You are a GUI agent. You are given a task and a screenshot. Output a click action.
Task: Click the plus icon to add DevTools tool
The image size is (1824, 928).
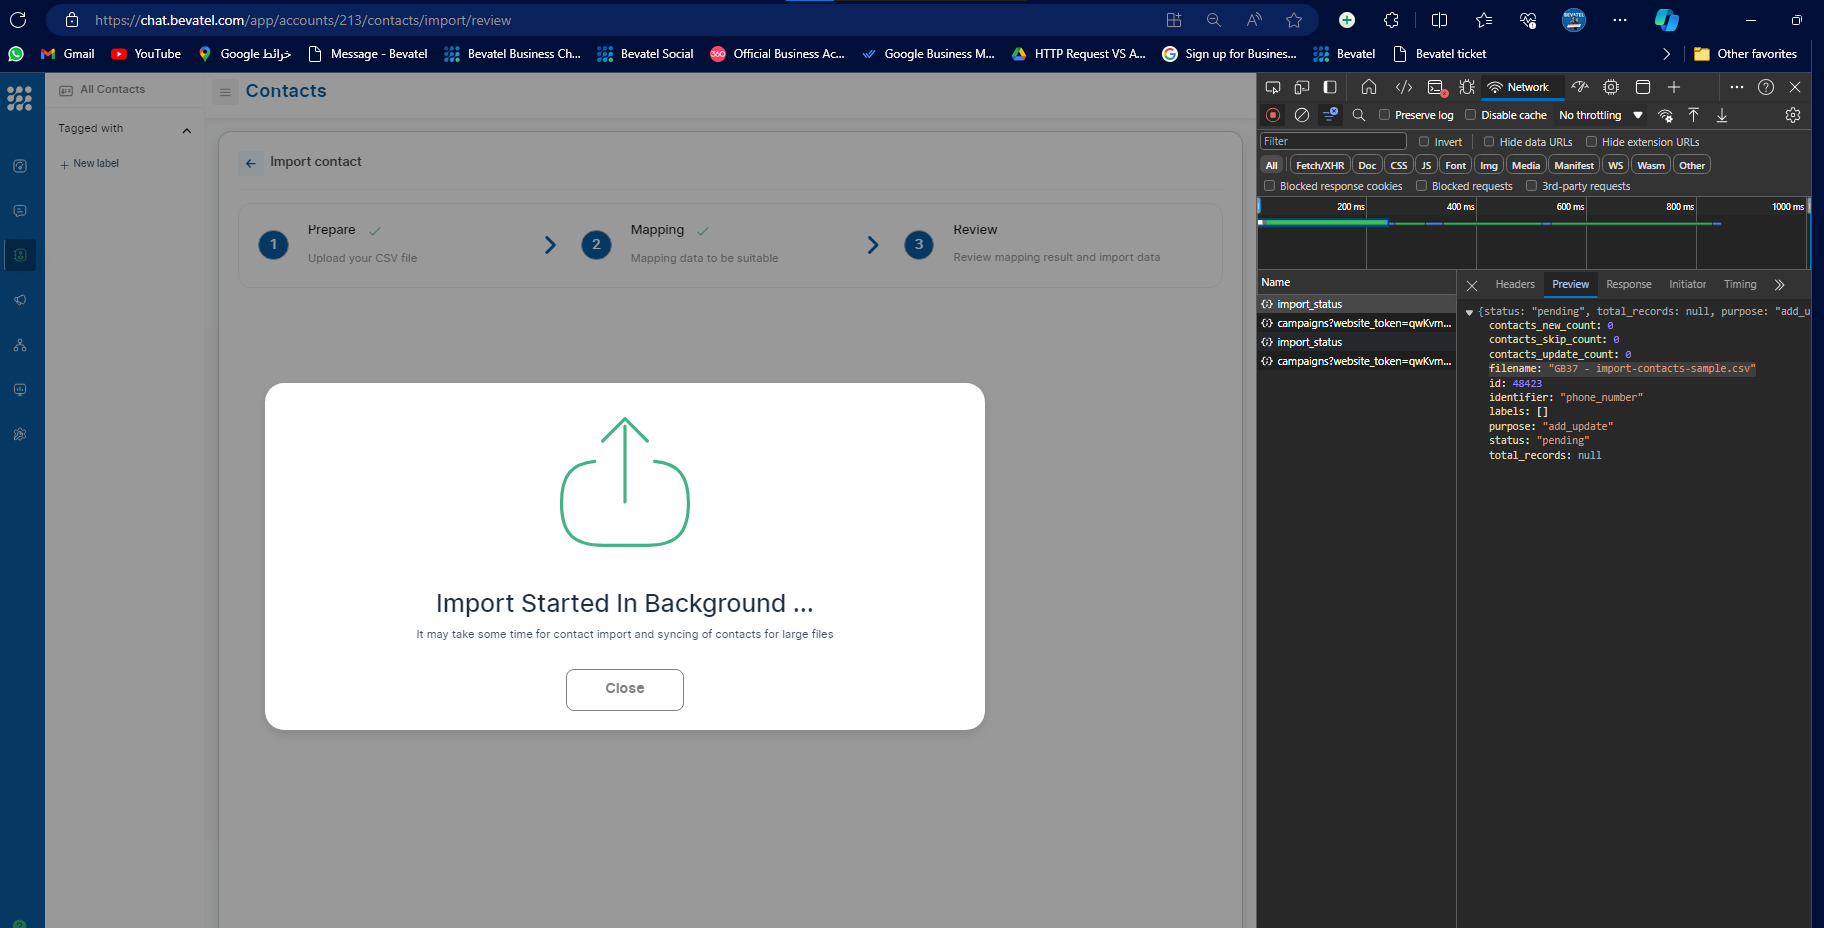(x=1674, y=87)
